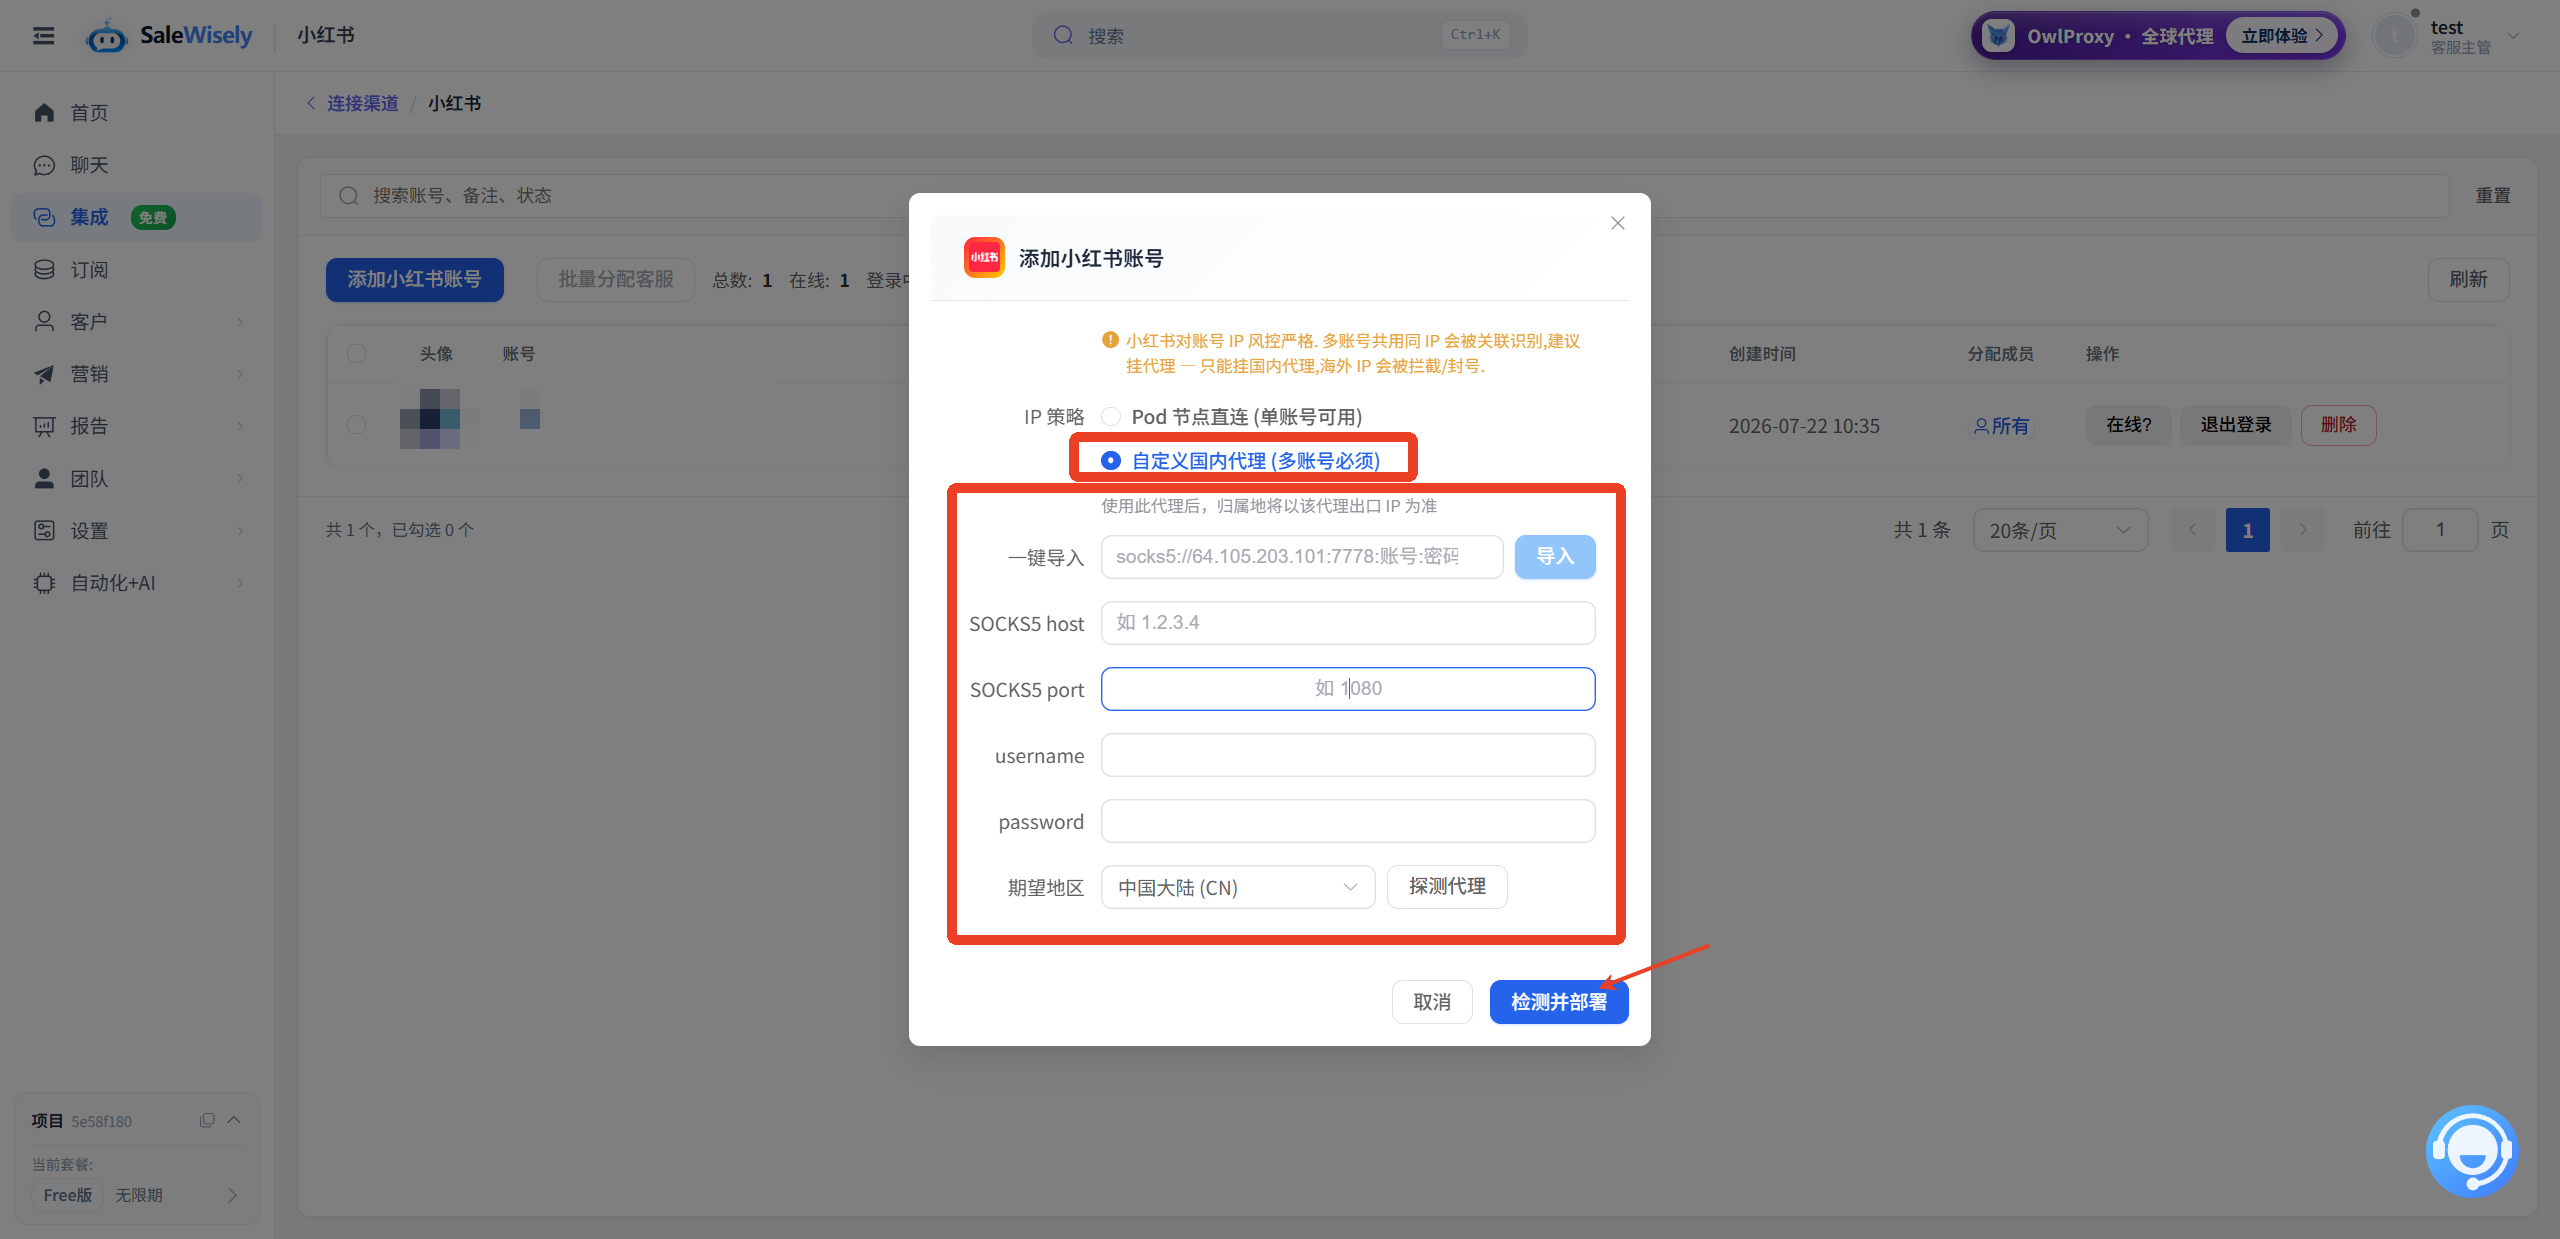Image resolution: width=2560 pixels, height=1239 pixels.
Task: Collapse the 项目 panel chevron
Action: click(234, 1120)
